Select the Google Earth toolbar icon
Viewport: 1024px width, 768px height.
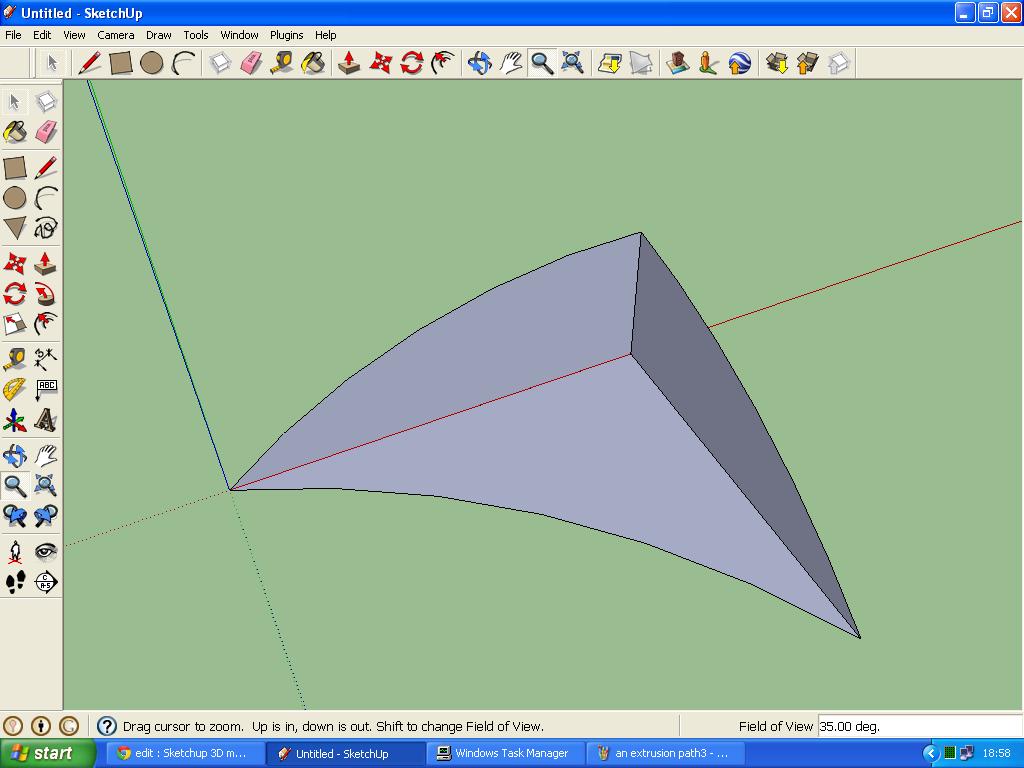(737, 62)
